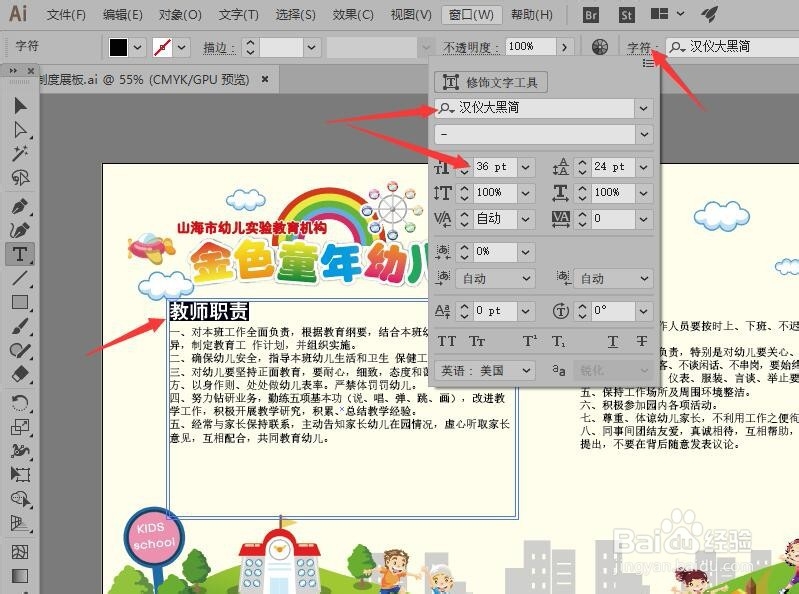799x594 pixels.
Task: Select the Shaper tool
Action: pyautogui.click(x=20, y=350)
